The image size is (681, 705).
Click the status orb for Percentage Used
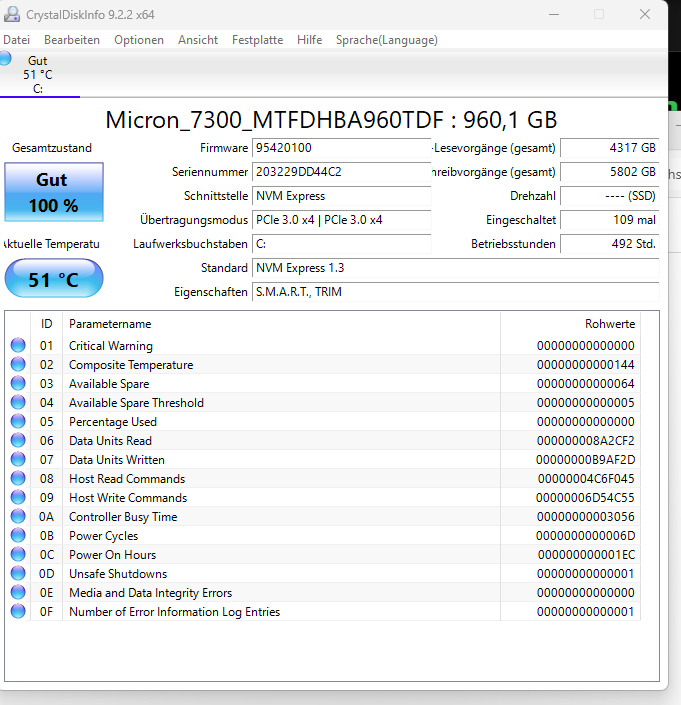(x=18, y=421)
